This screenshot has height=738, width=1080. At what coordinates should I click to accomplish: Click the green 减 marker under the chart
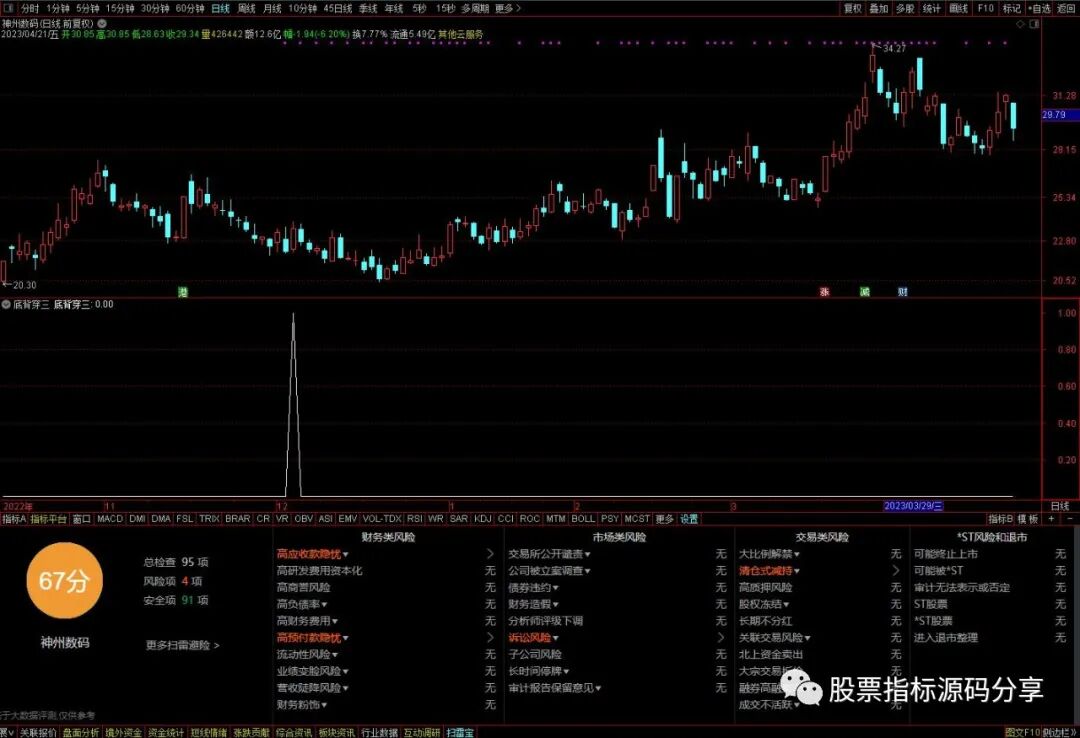(864, 292)
